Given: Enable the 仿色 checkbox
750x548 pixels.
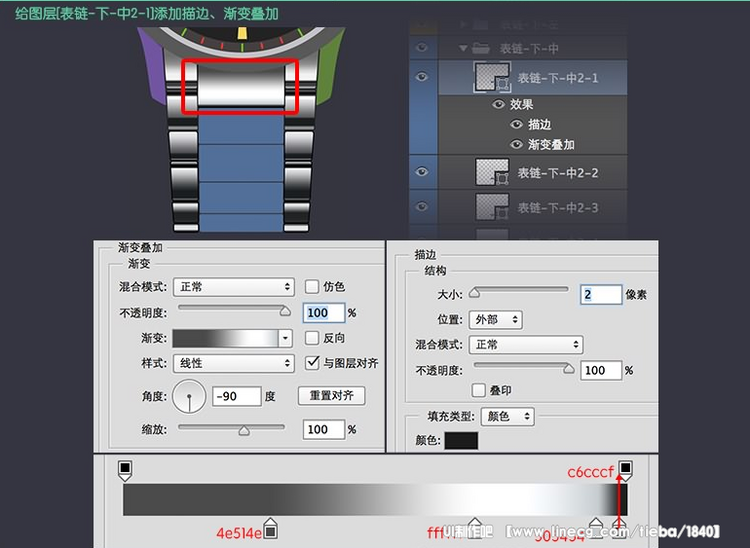Looking at the screenshot, I should (x=312, y=286).
